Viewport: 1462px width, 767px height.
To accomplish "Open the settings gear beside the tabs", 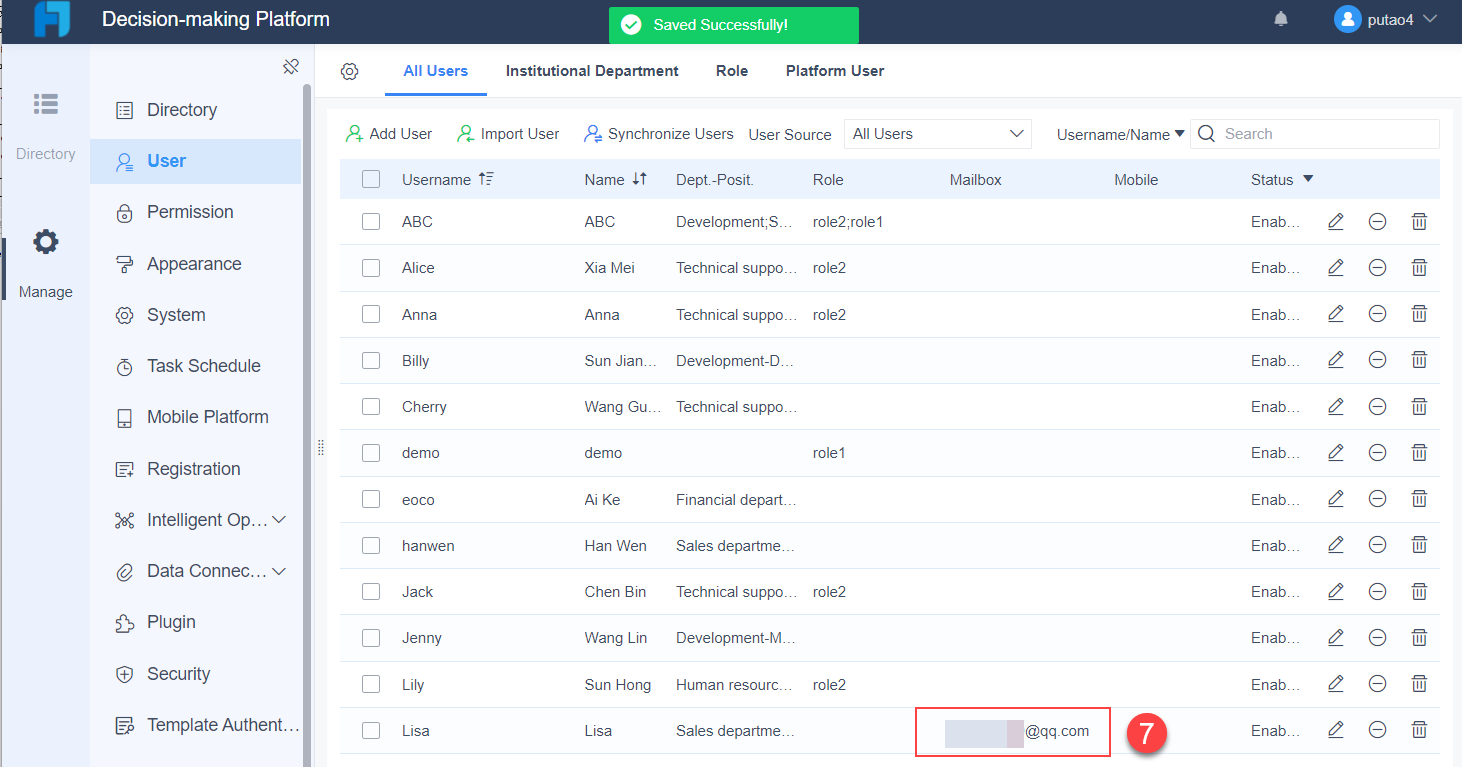I will (349, 71).
